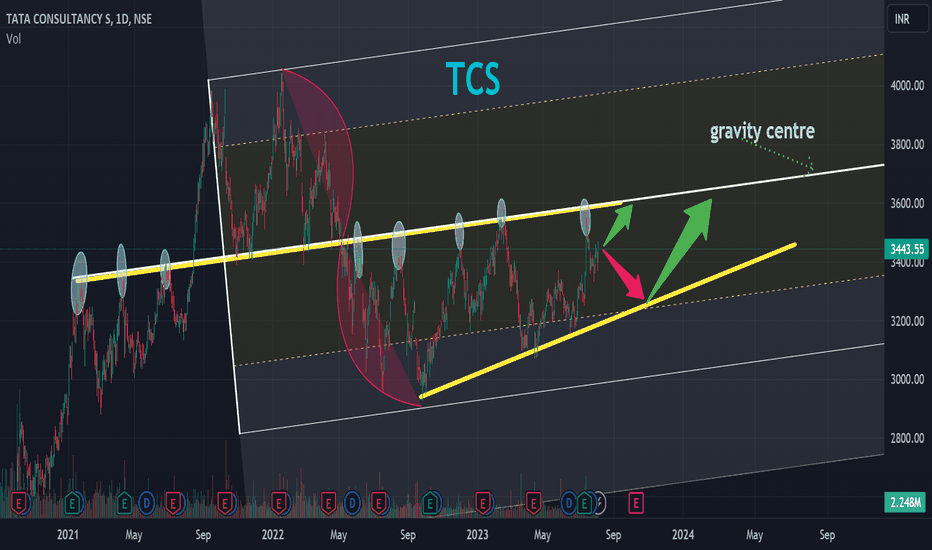Click the grey lightning event marker
Screen dimensions: 932x550
click(600, 504)
